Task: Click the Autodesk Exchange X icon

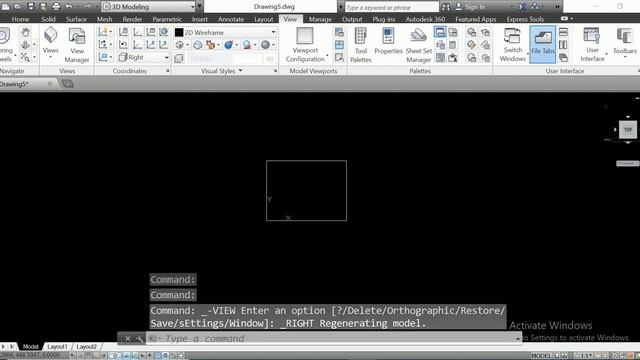Action: pos(522,7)
